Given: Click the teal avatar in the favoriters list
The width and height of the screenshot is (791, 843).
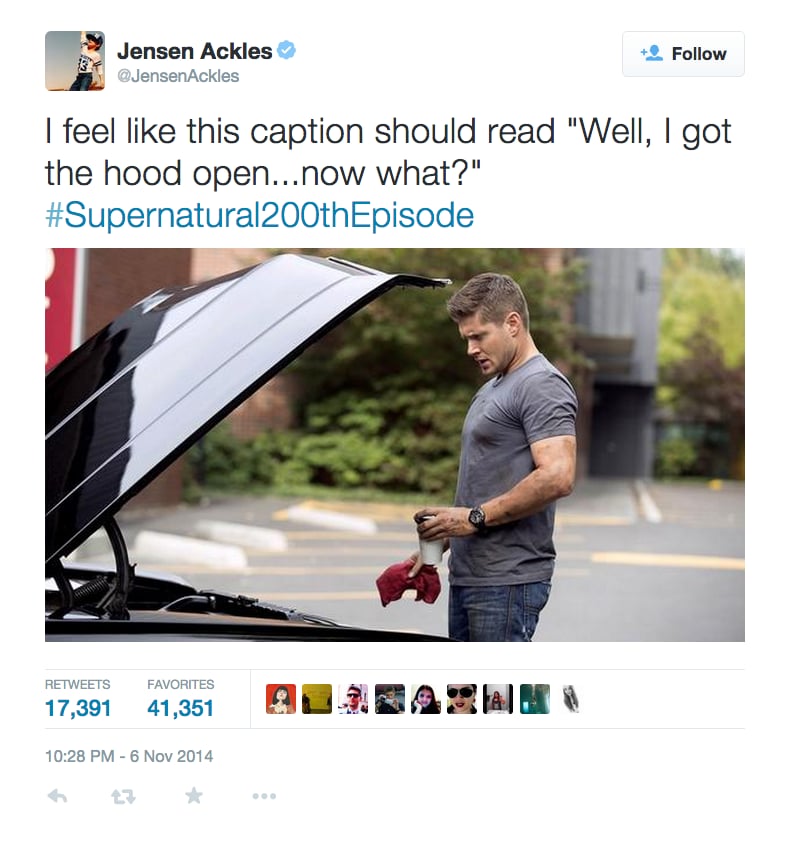Looking at the screenshot, I should pos(535,699).
